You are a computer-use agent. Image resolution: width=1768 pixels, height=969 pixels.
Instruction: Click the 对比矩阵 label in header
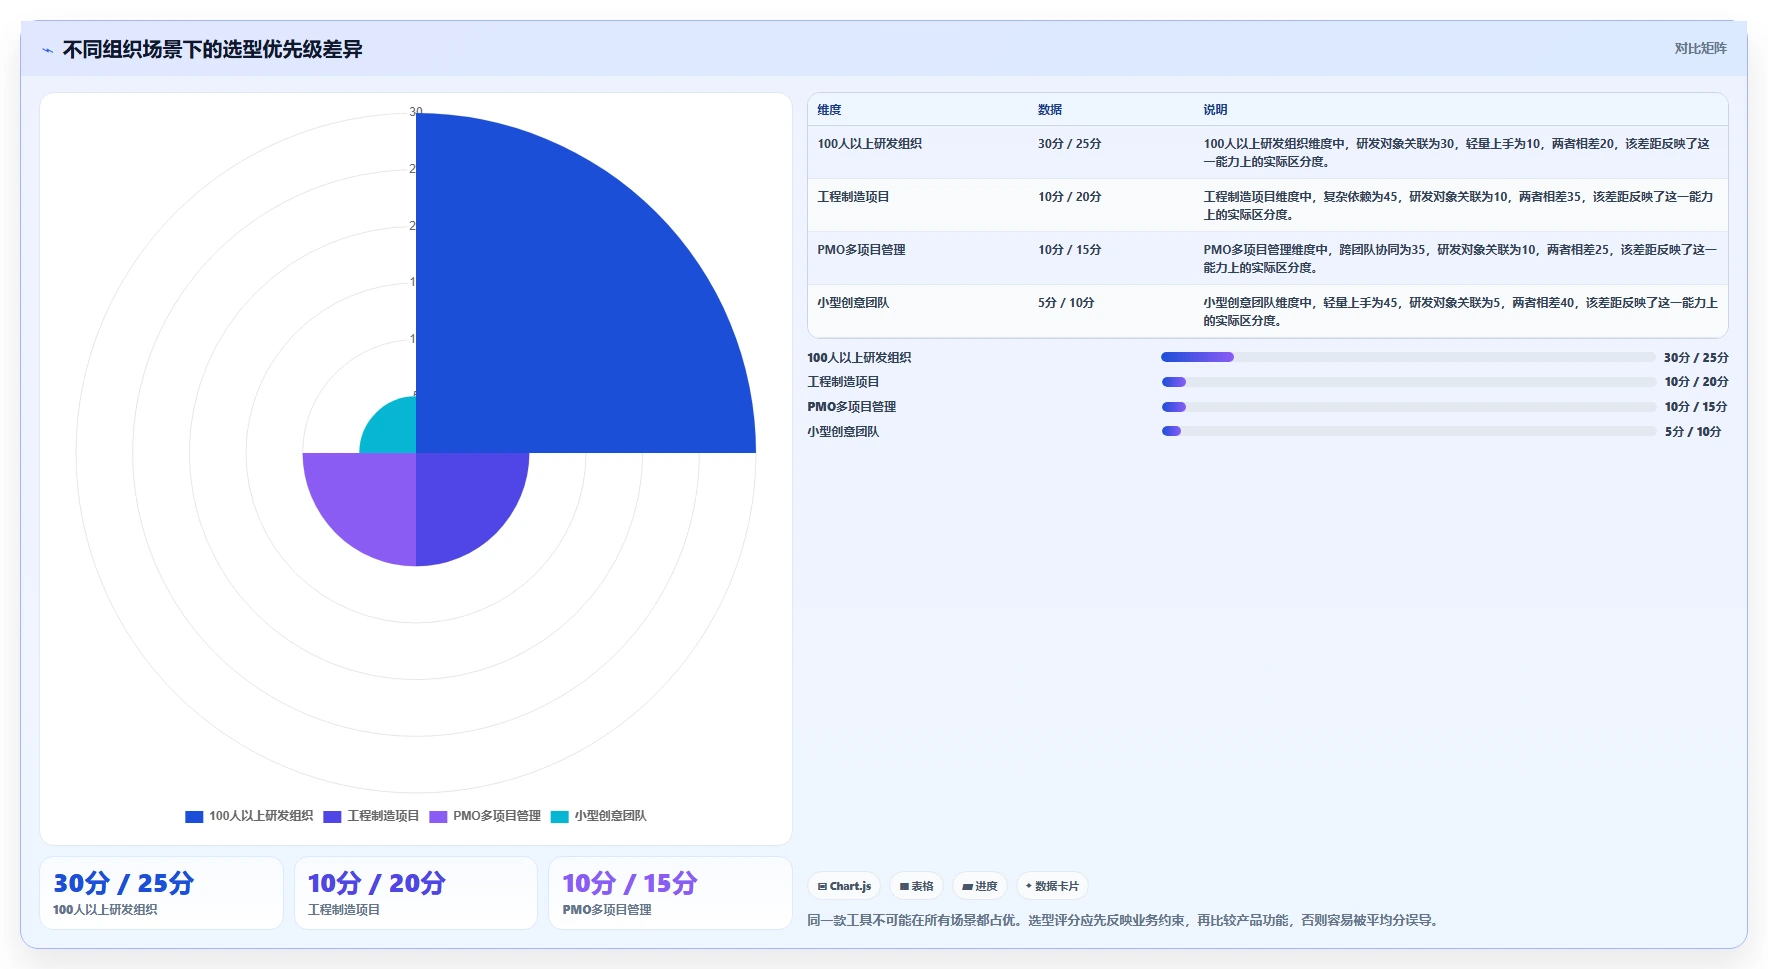pyautogui.click(x=1700, y=48)
